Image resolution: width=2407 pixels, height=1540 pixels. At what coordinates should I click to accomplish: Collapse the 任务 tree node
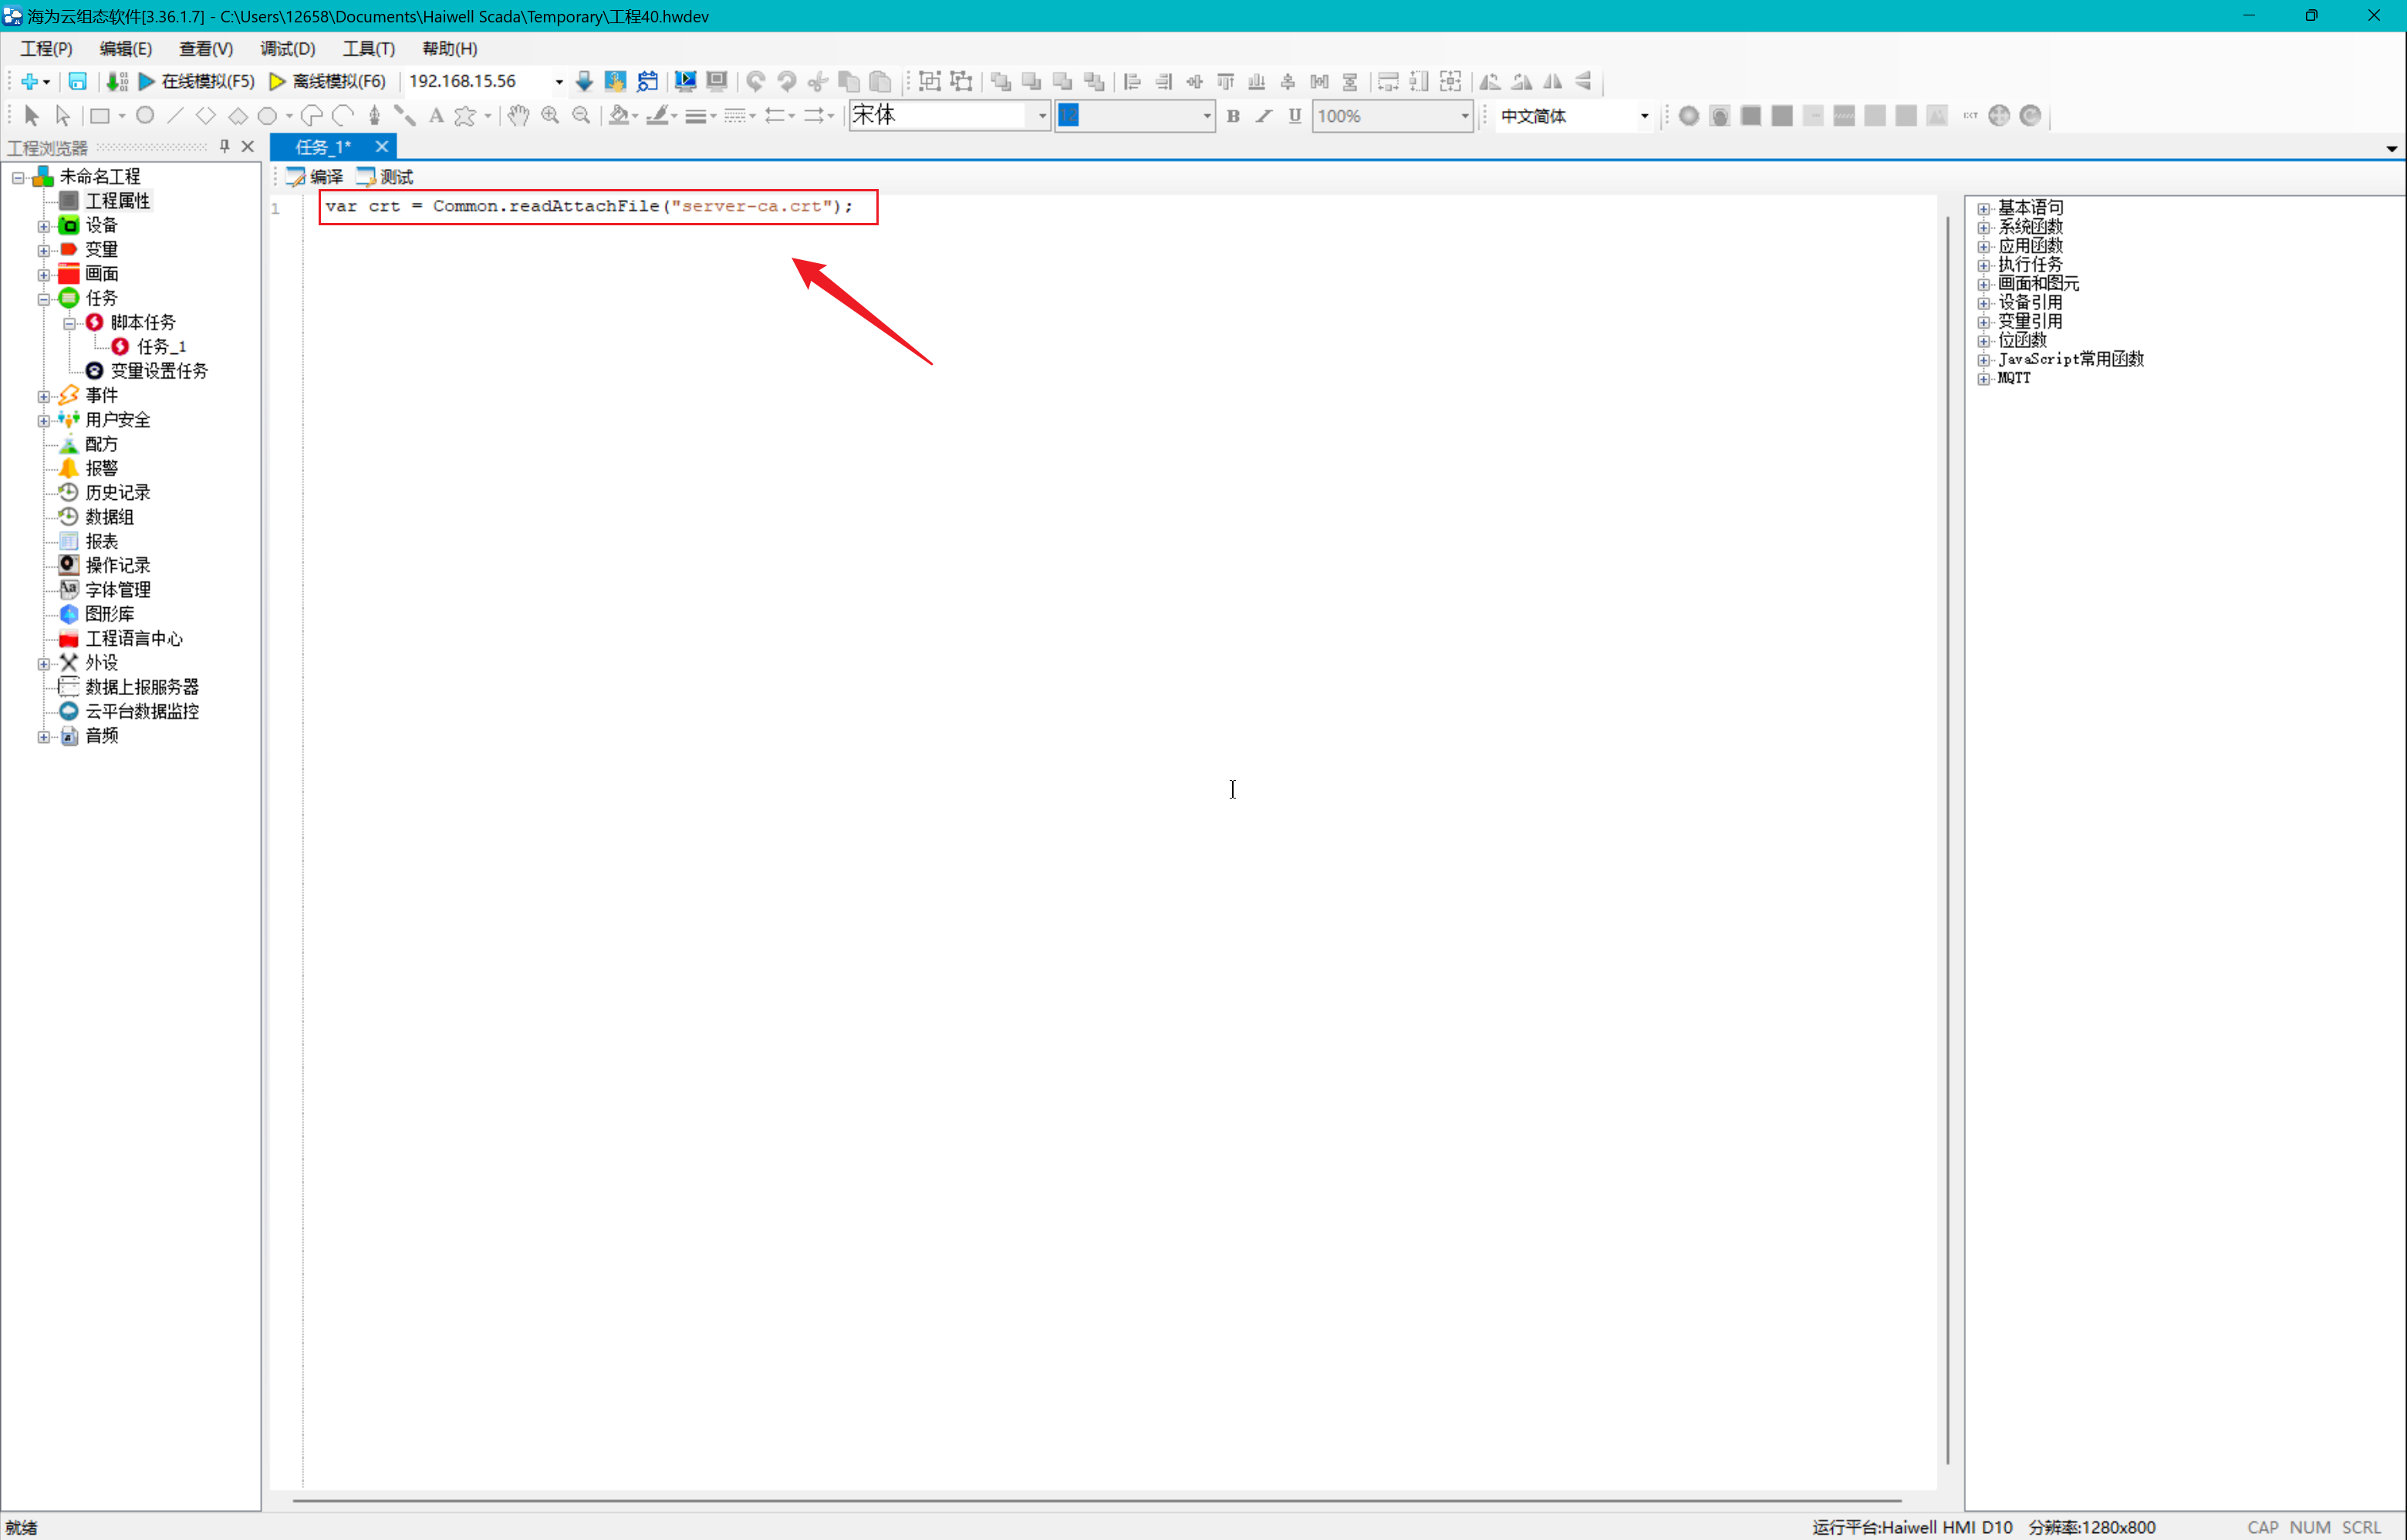(x=44, y=299)
